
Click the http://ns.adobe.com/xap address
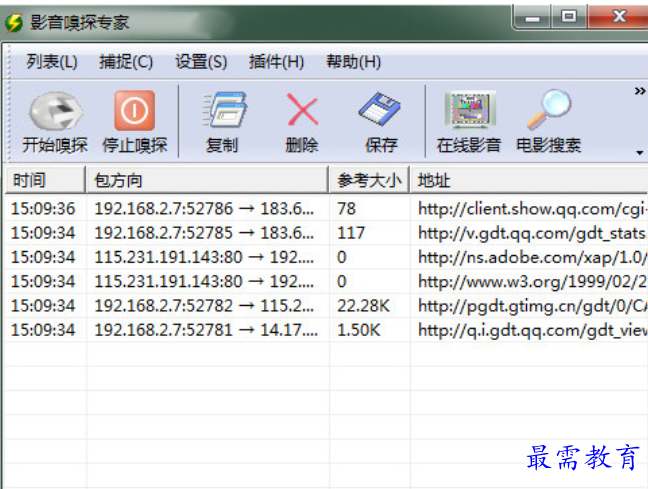tap(532, 258)
